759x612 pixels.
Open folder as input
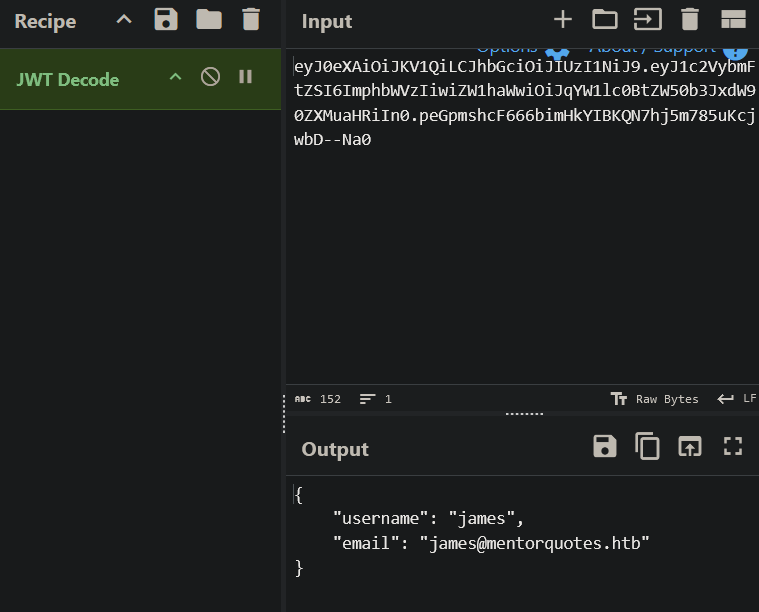pyautogui.click(x=605, y=20)
